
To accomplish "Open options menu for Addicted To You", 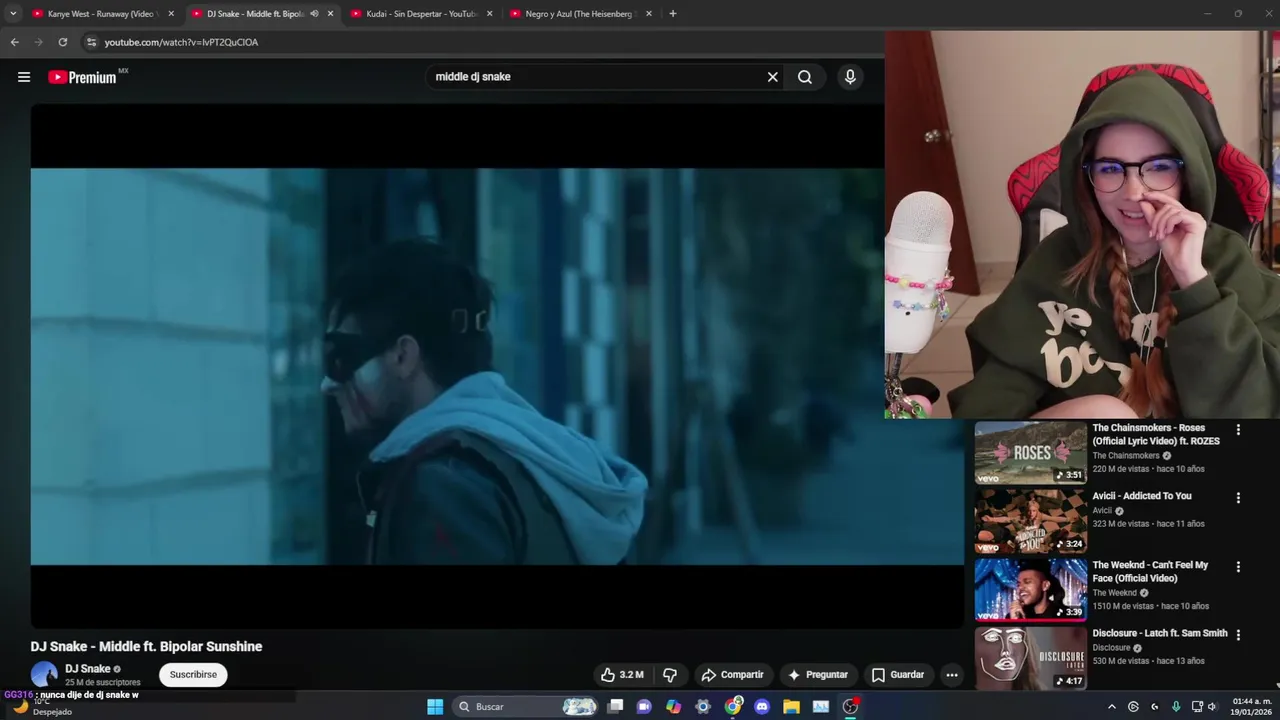I will click(1238, 498).
